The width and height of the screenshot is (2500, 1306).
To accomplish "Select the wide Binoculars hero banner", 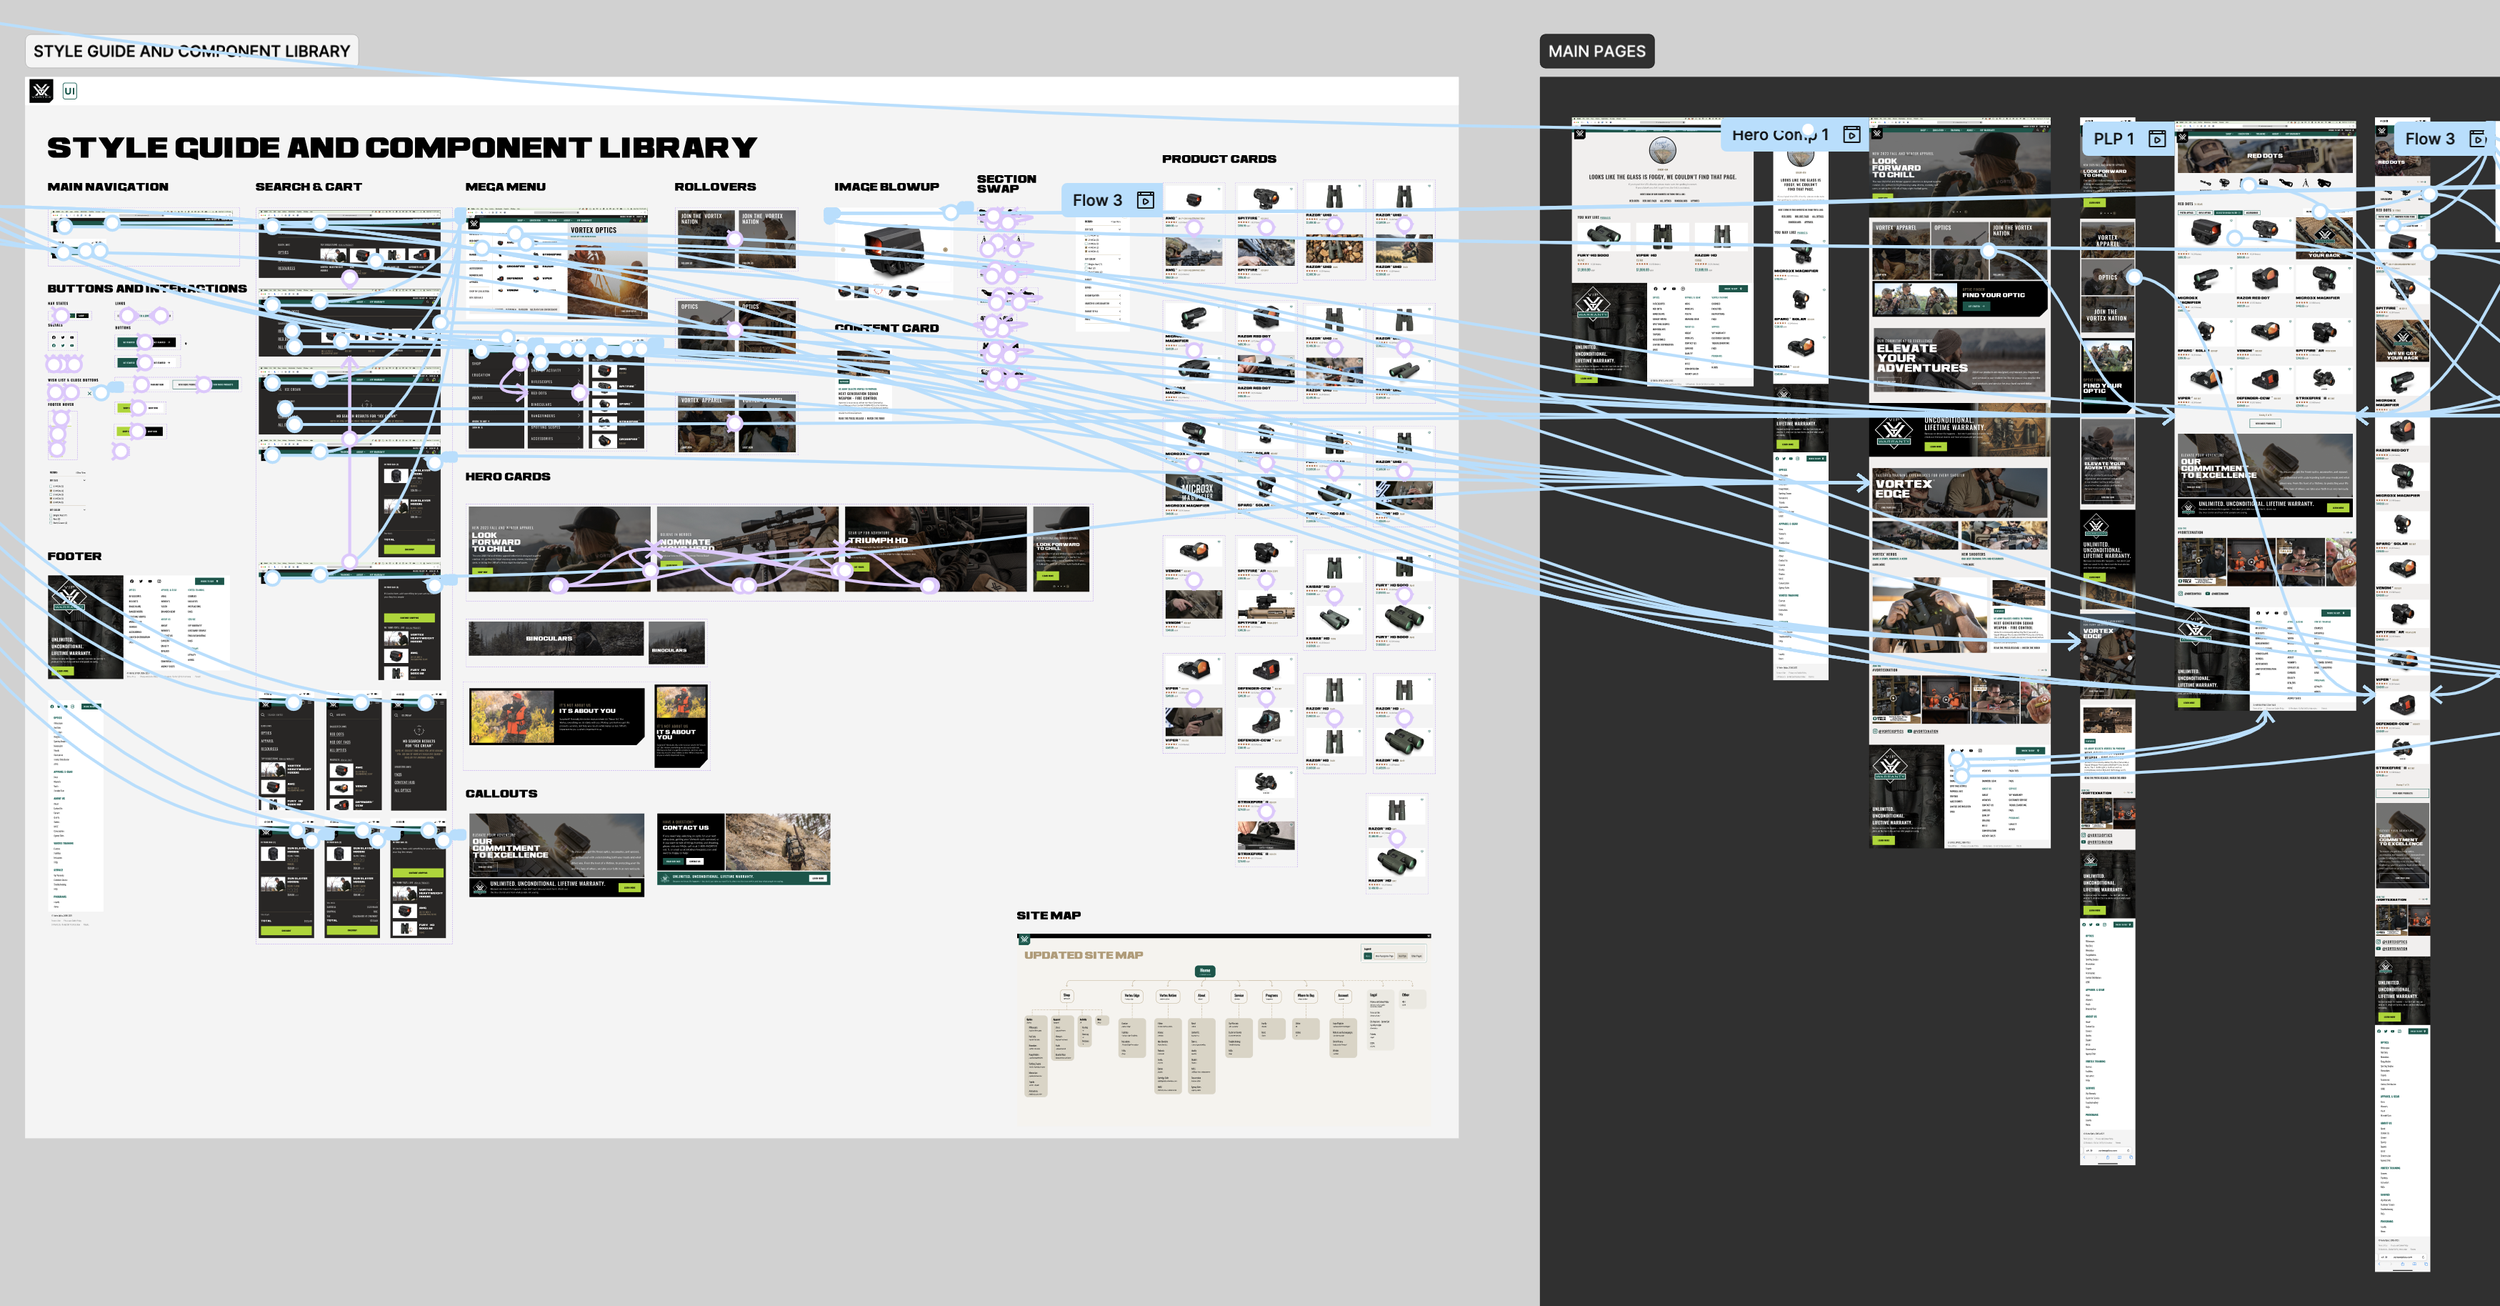I will click(x=556, y=638).
